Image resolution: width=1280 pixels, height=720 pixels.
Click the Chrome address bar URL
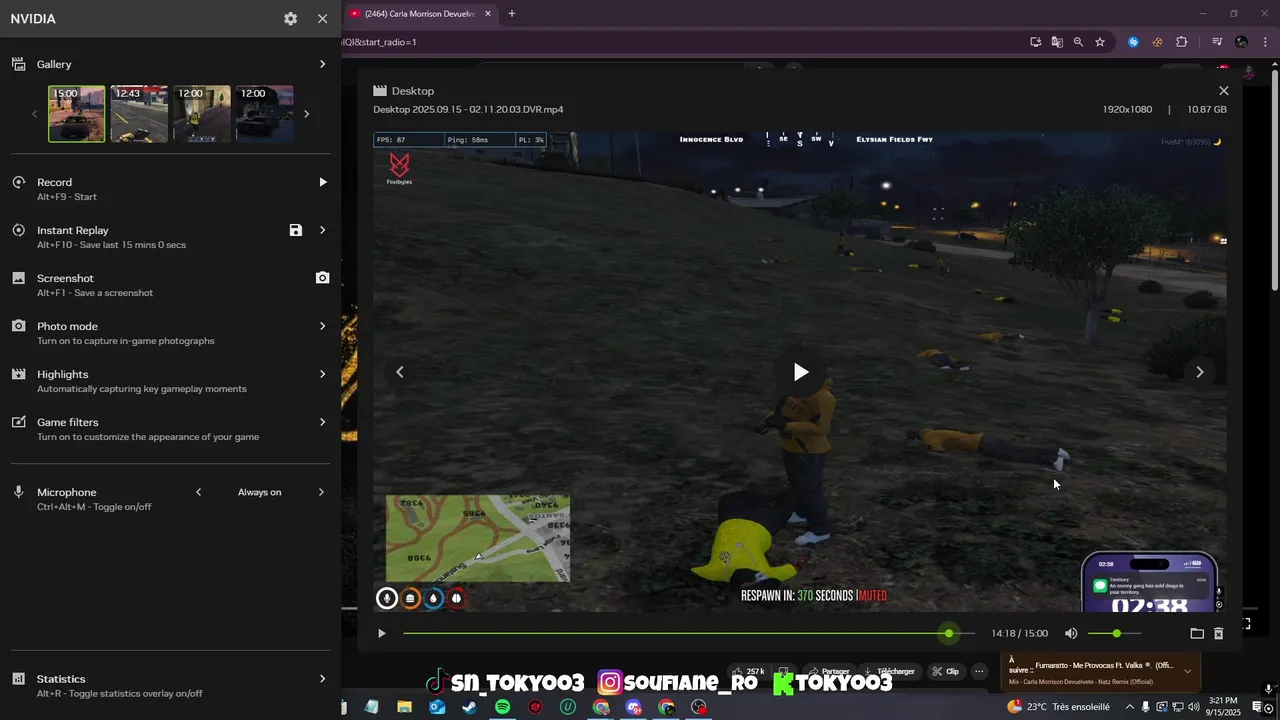pos(380,42)
